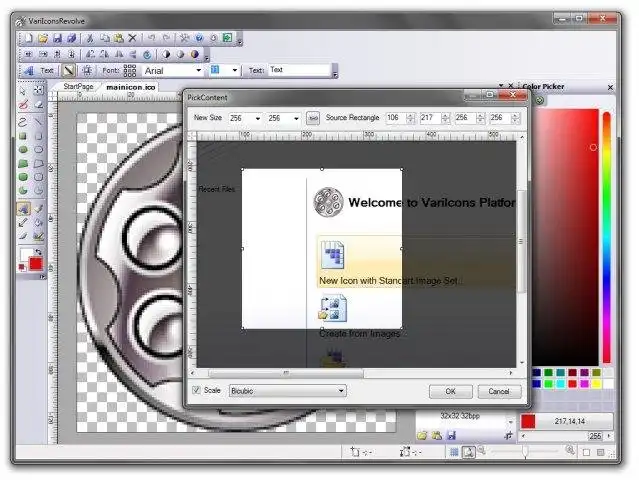Select the filled green polygon tool
This screenshot has width=639, height=480.
(x=23, y=164)
